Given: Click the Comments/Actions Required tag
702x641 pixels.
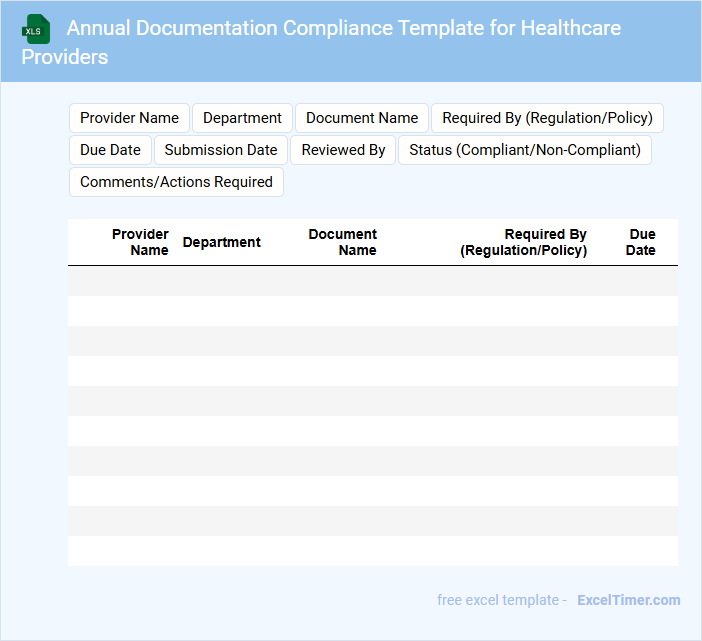Looking at the screenshot, I should pos(176,182).
